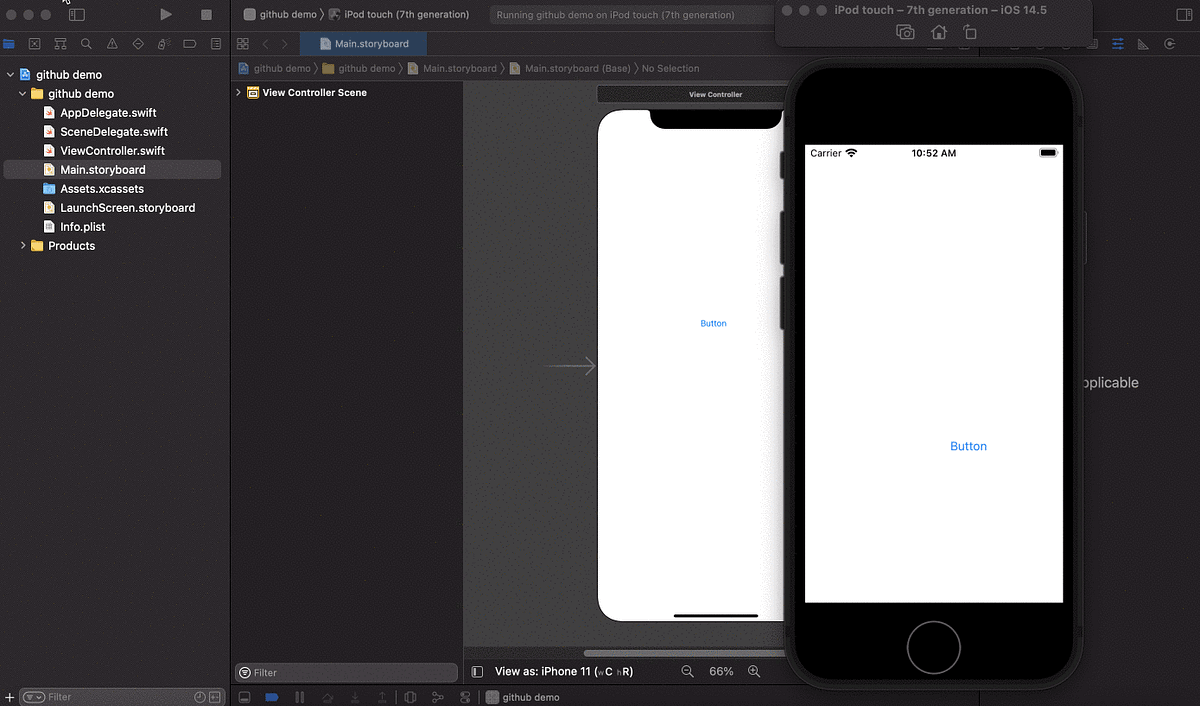This screenshot has height=706, width=1200.
Task: Open the Find navigator magnifying glass
Action: (x=86, y=44)
